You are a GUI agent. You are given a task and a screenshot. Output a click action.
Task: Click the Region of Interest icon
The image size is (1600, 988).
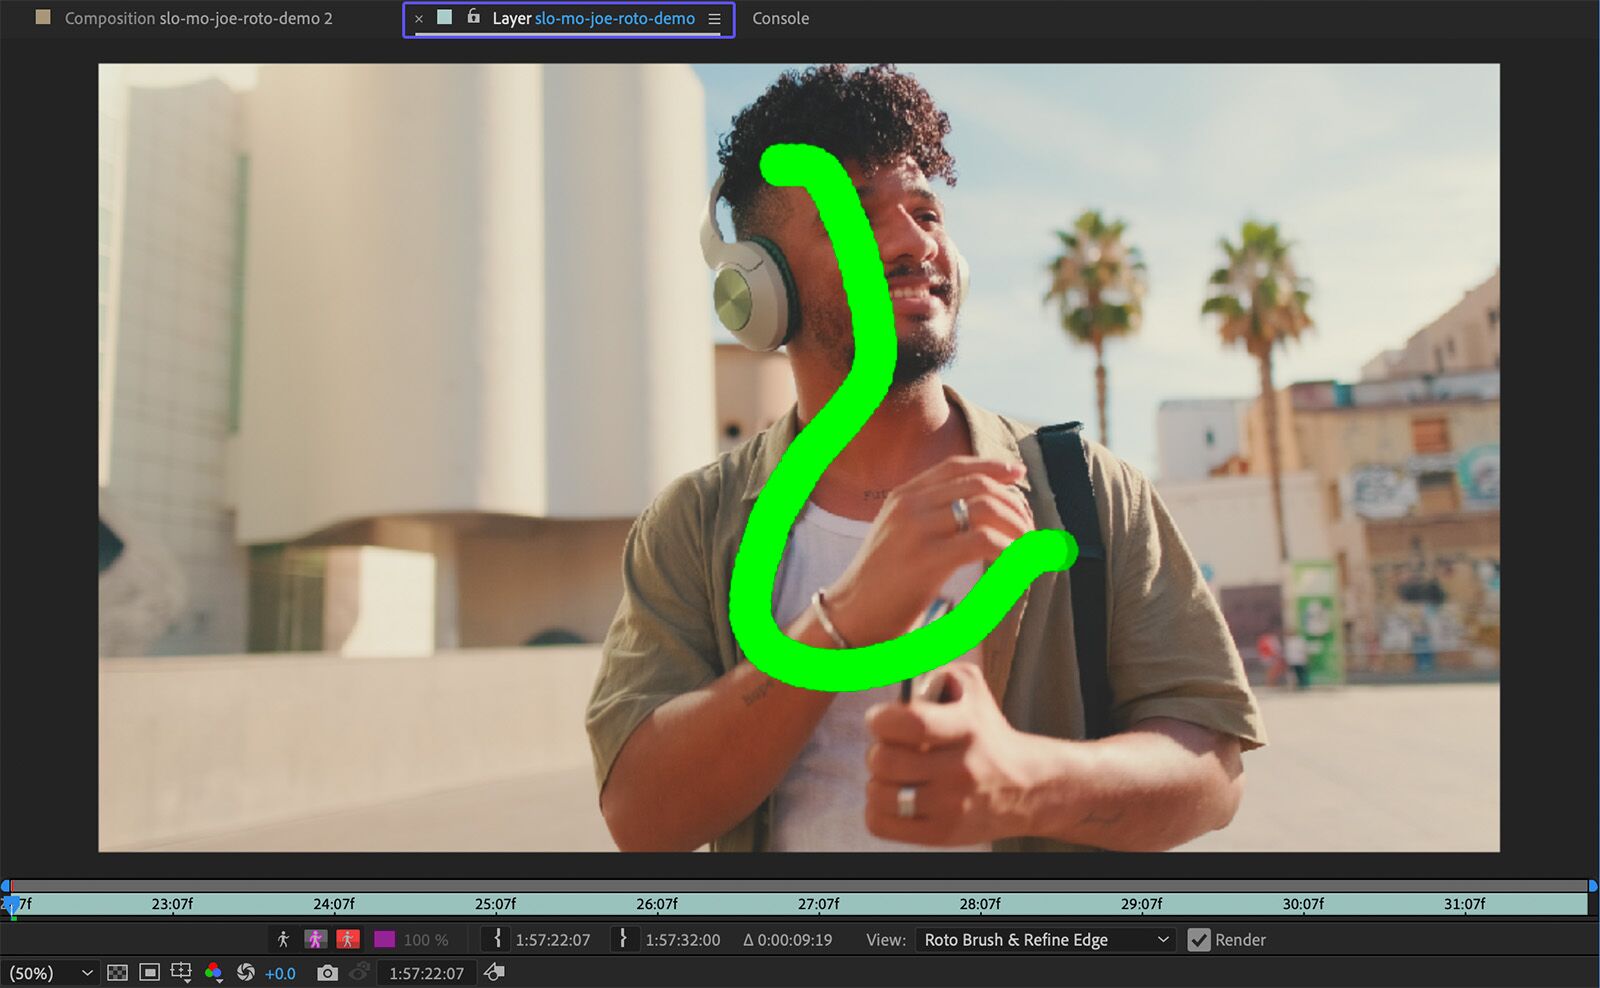181,972
